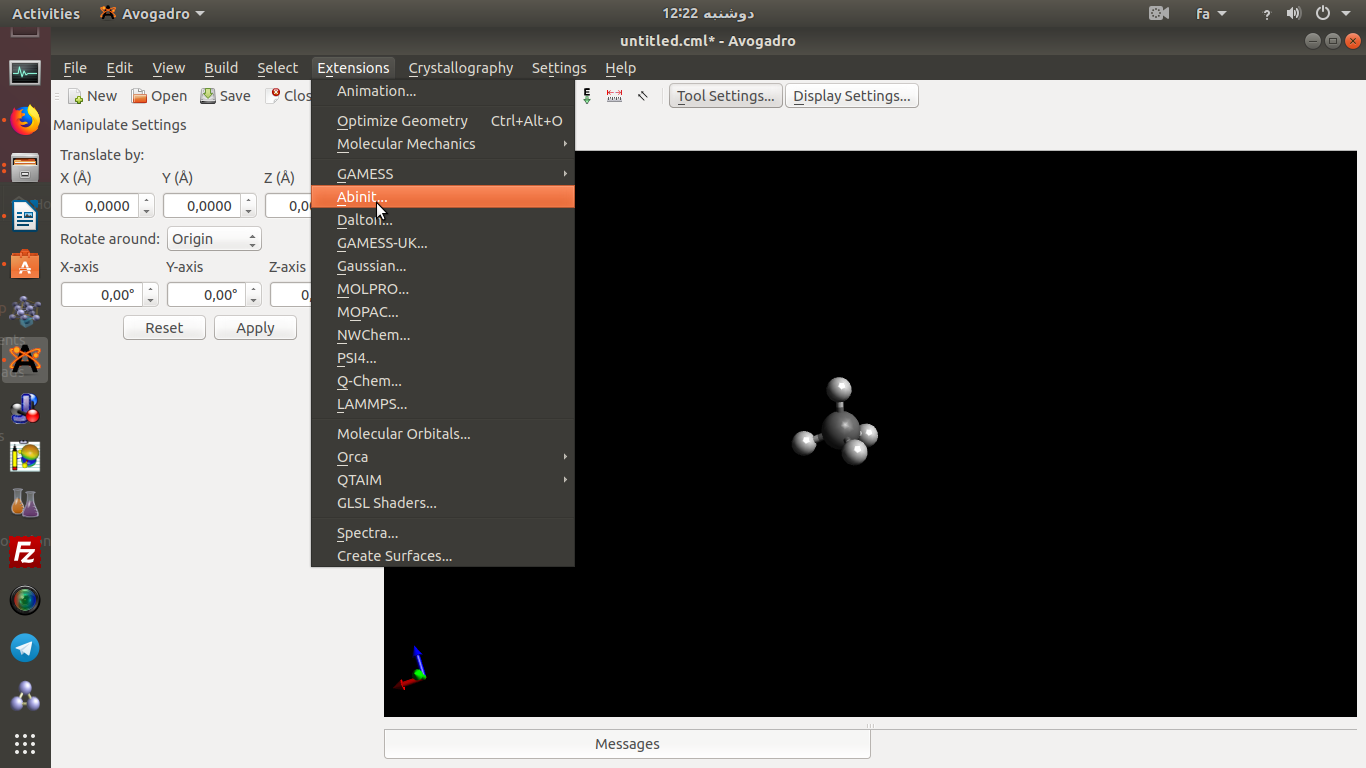The height and width of the screenshot is (768, 1366).
Task: Choose Abinit... from the Extensions menu
Action: [x=443, y=197]
